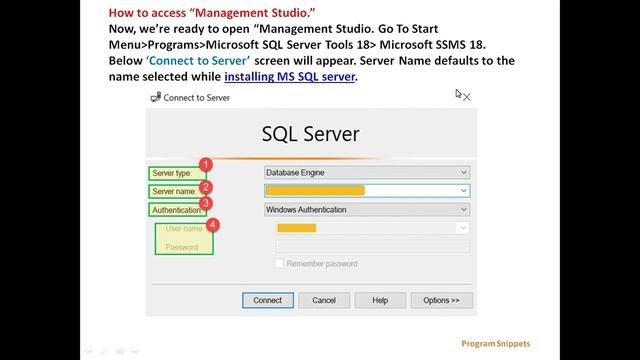
Task: Advance to next slide with faint right arrow
Action: click(x=135, y=351)
